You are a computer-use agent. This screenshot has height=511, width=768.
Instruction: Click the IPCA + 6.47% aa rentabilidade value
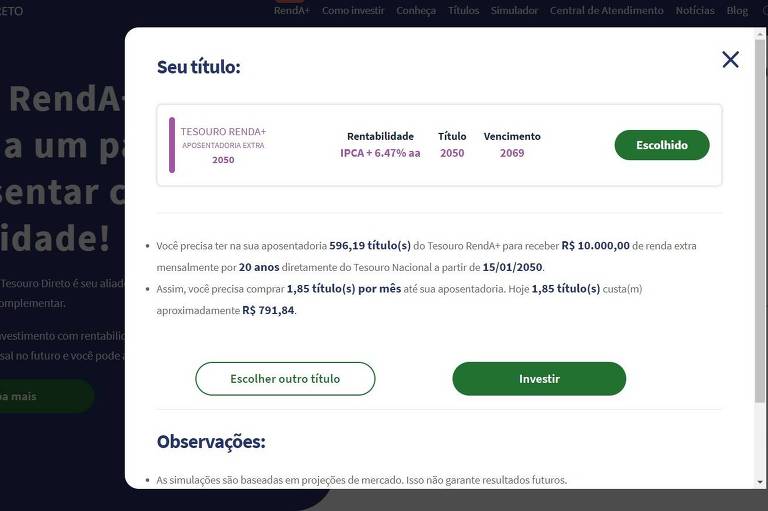pyautogui.click(x=380, y=153)
